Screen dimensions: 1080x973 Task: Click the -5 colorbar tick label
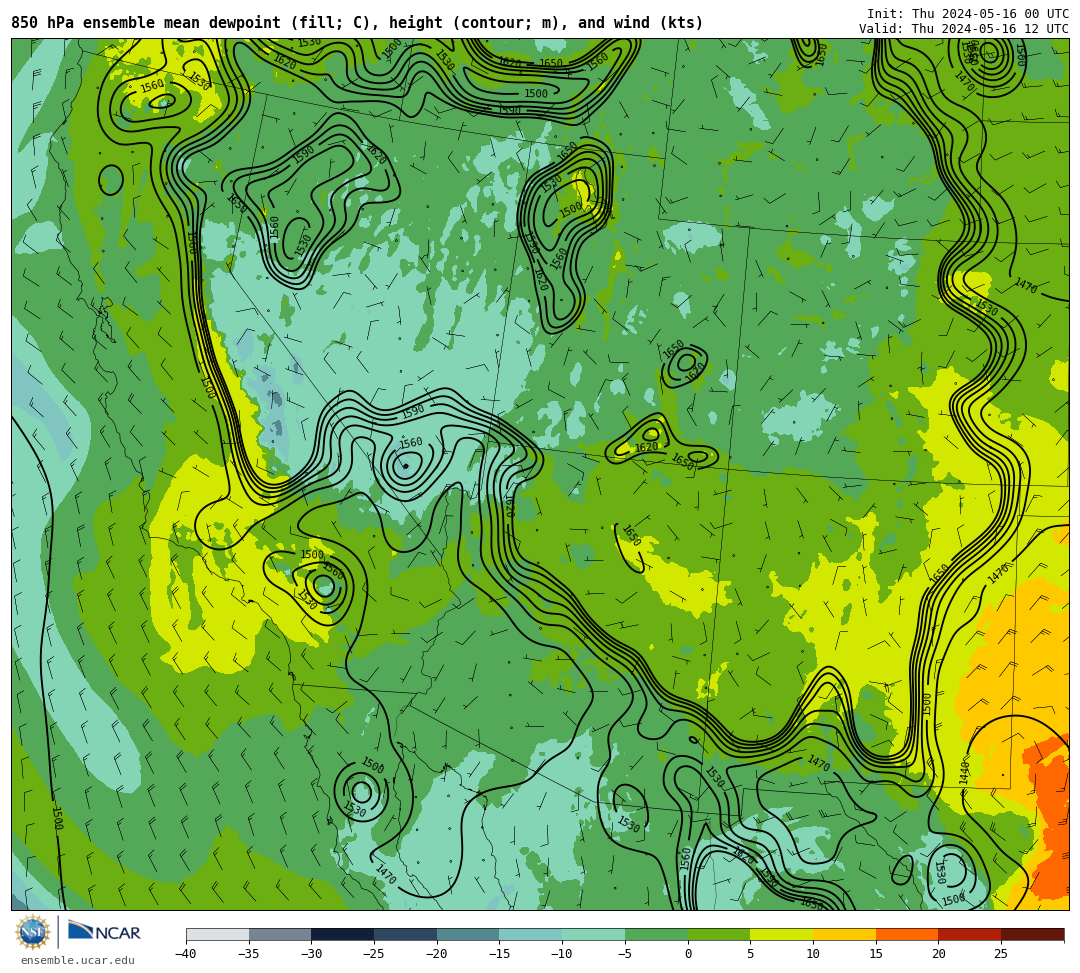click(625, 954)
